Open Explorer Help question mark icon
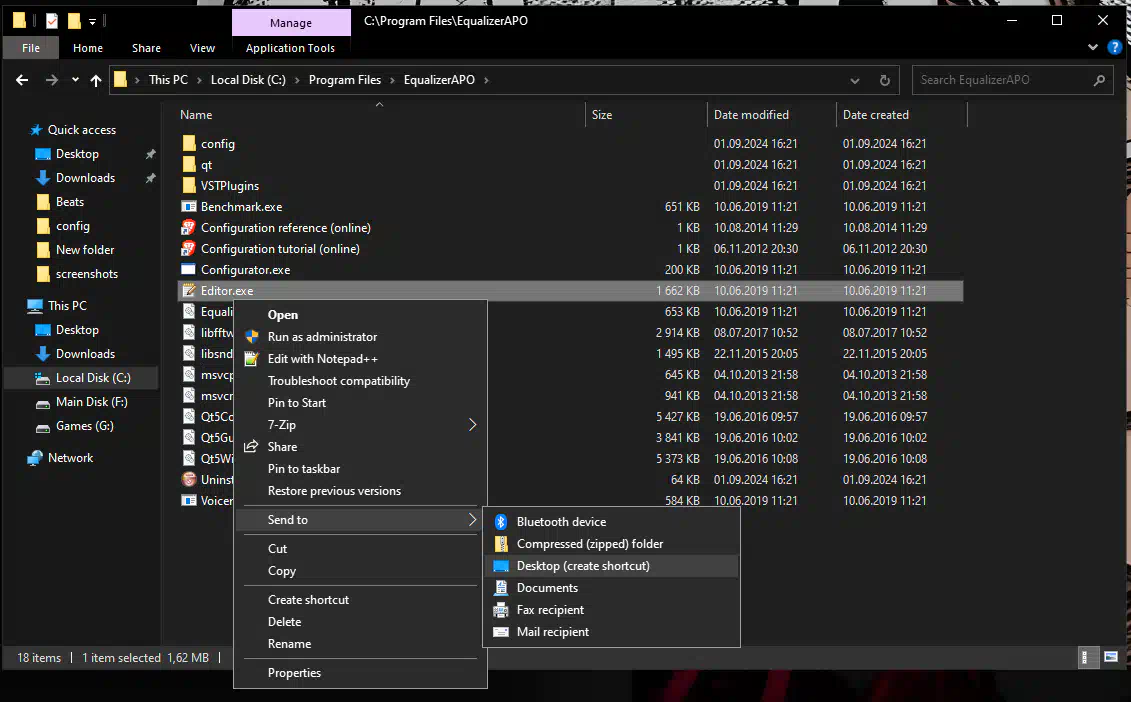The height and width of the screenshot is (702, 1131). [1114, 48]
